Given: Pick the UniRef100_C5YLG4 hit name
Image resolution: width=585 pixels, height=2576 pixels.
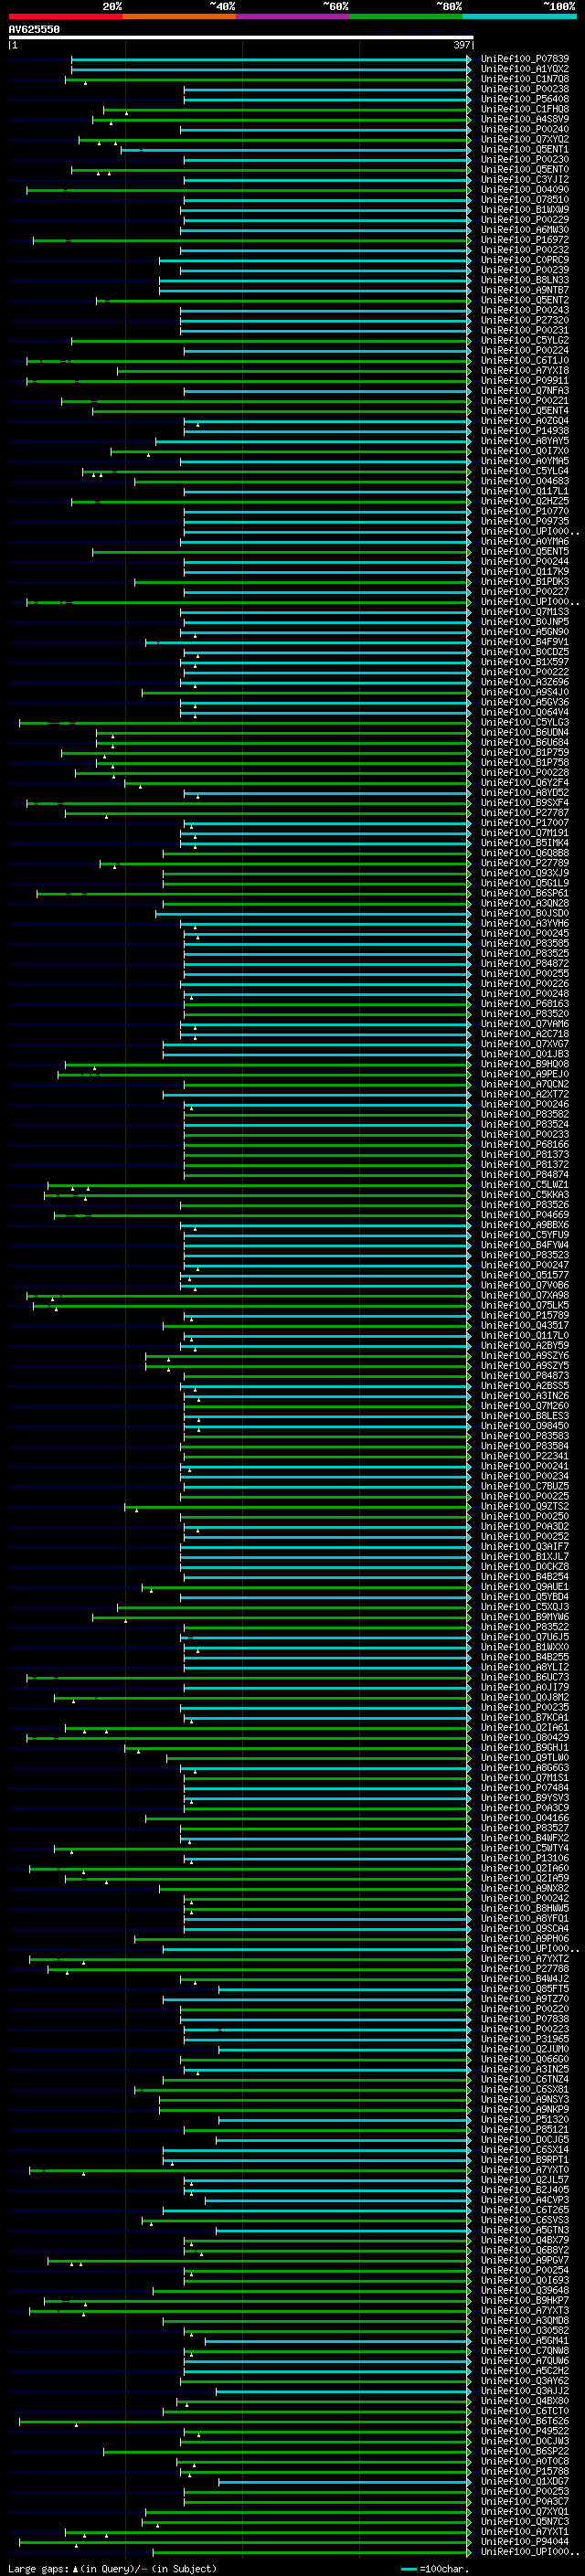Looking at the screenshot, I should pos(524,471).
